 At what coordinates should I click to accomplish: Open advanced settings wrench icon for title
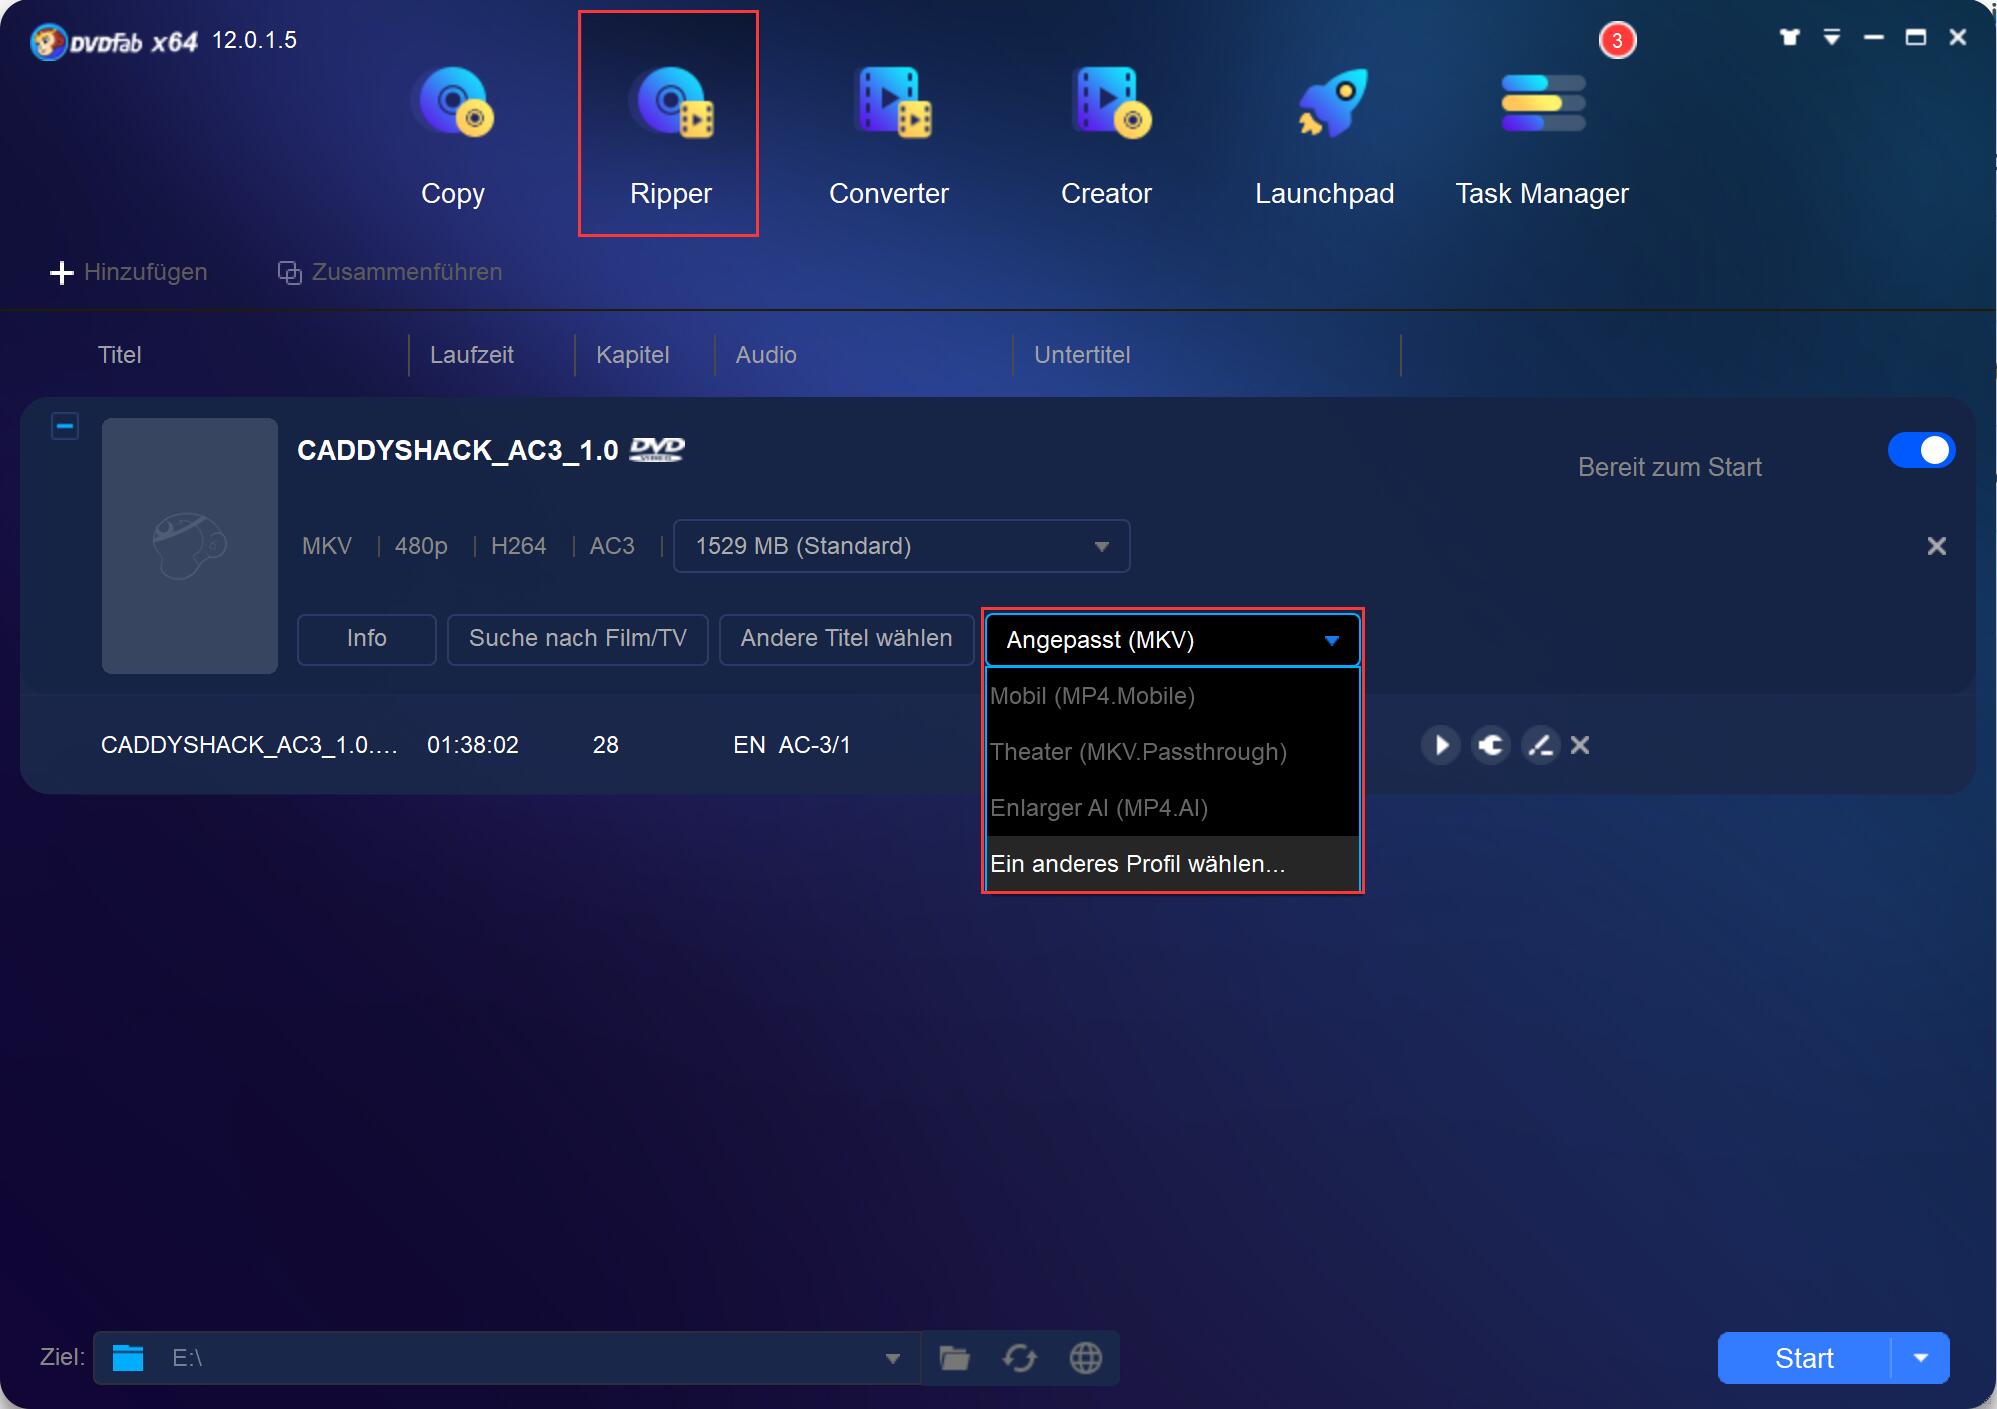click(x=1491, y=745)
